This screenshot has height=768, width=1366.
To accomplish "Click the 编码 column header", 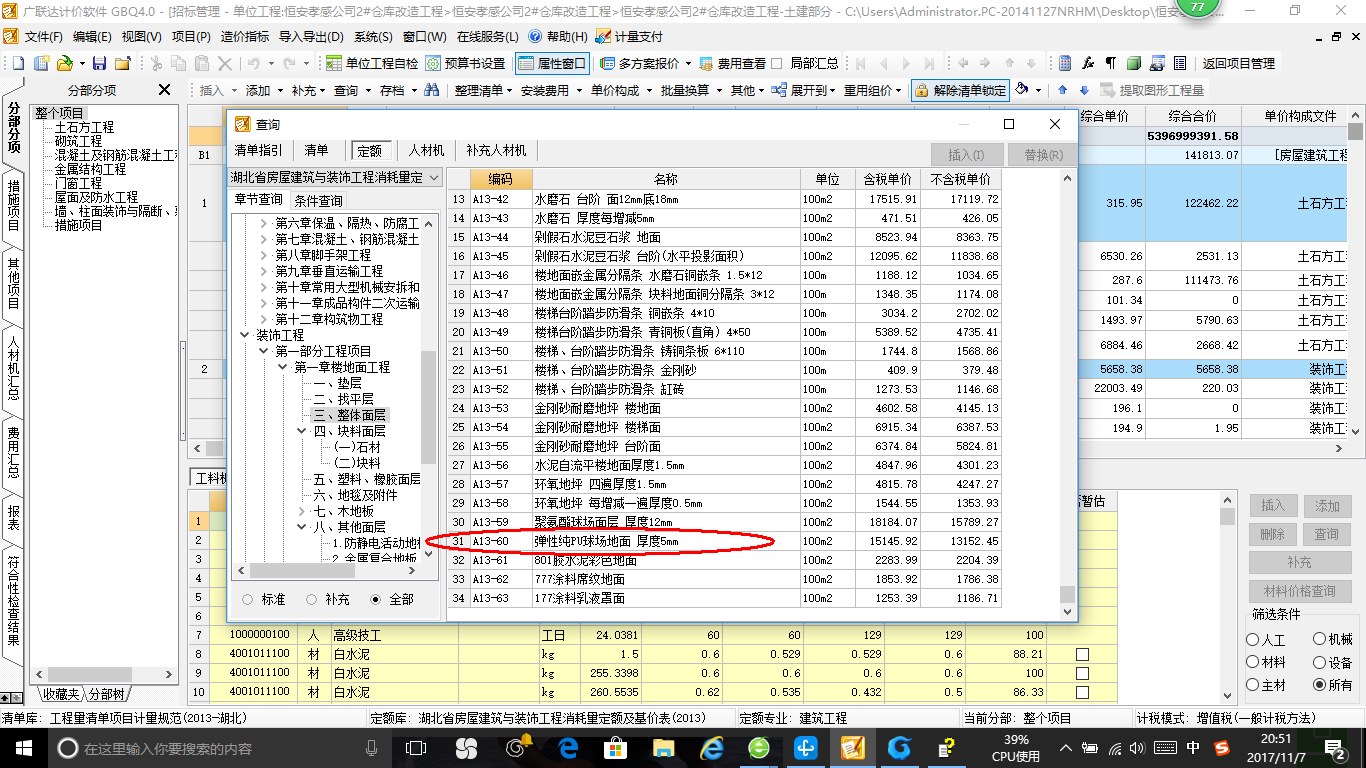I will pos(501,179).
